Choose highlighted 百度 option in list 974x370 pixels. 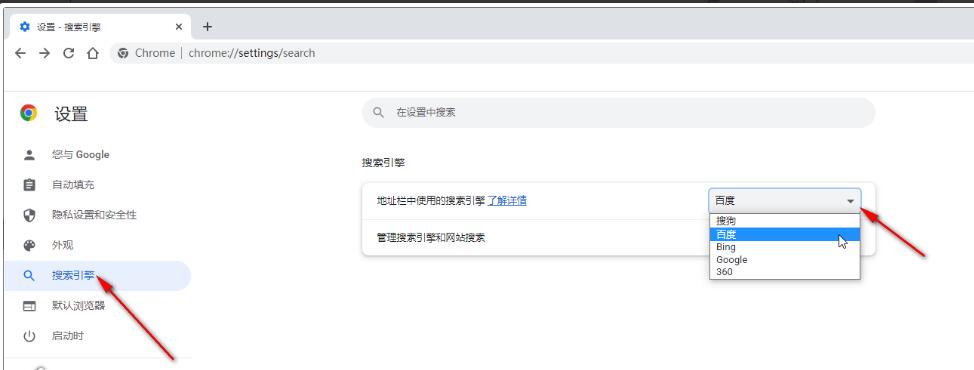coord(785,234)
